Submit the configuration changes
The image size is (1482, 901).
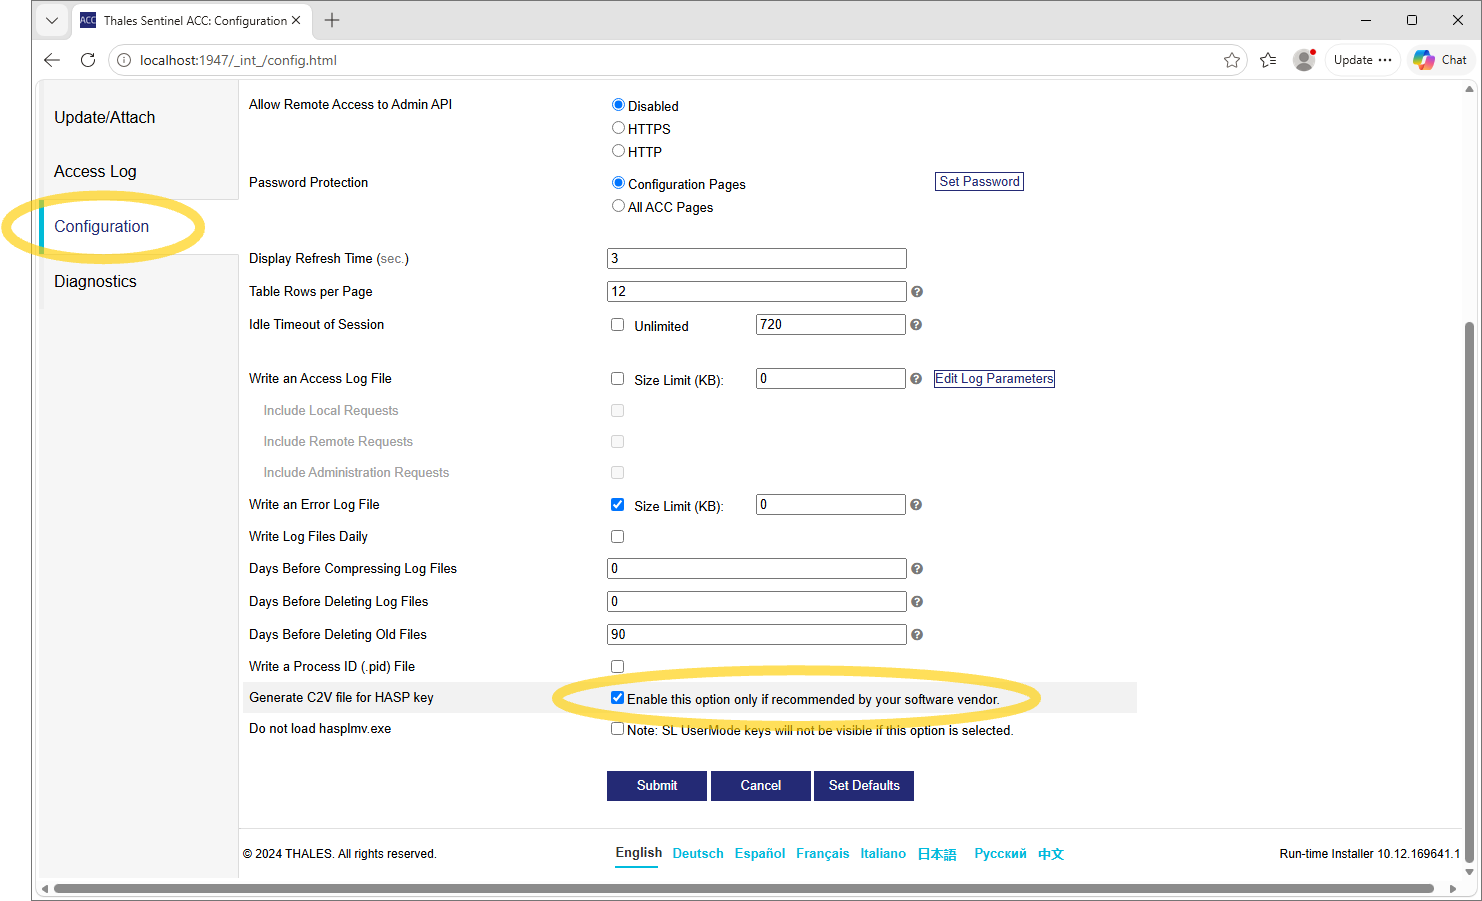pos(657,786)
